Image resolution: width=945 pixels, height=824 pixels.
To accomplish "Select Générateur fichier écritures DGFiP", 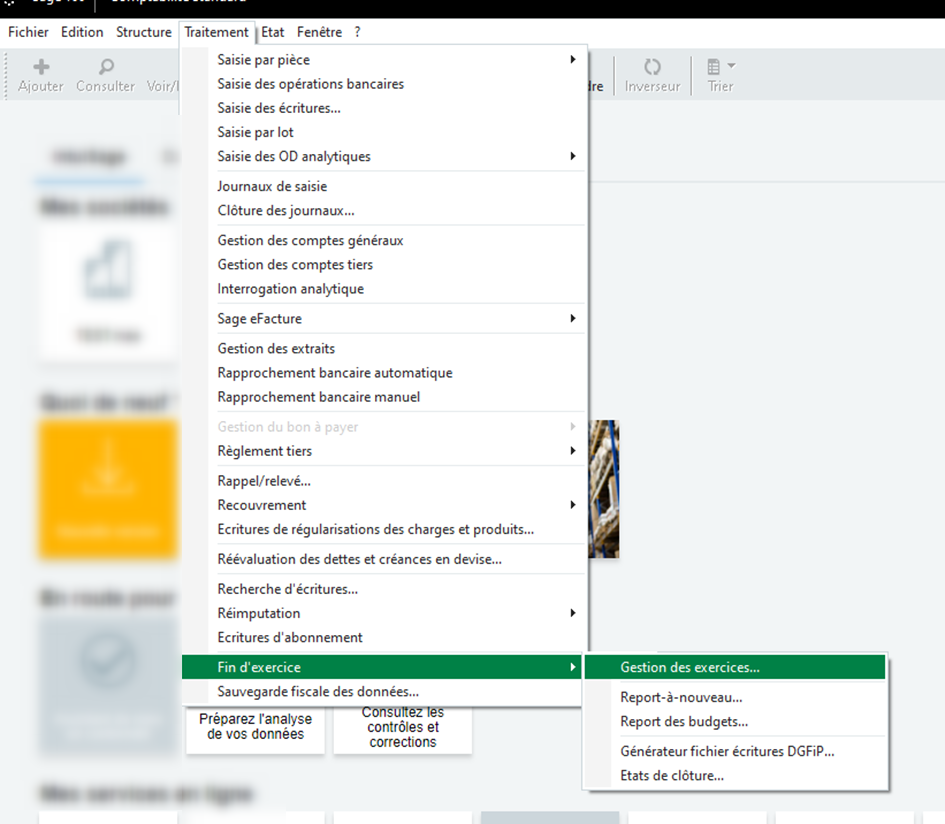I will pyautogui.click(x=727, y=752).
